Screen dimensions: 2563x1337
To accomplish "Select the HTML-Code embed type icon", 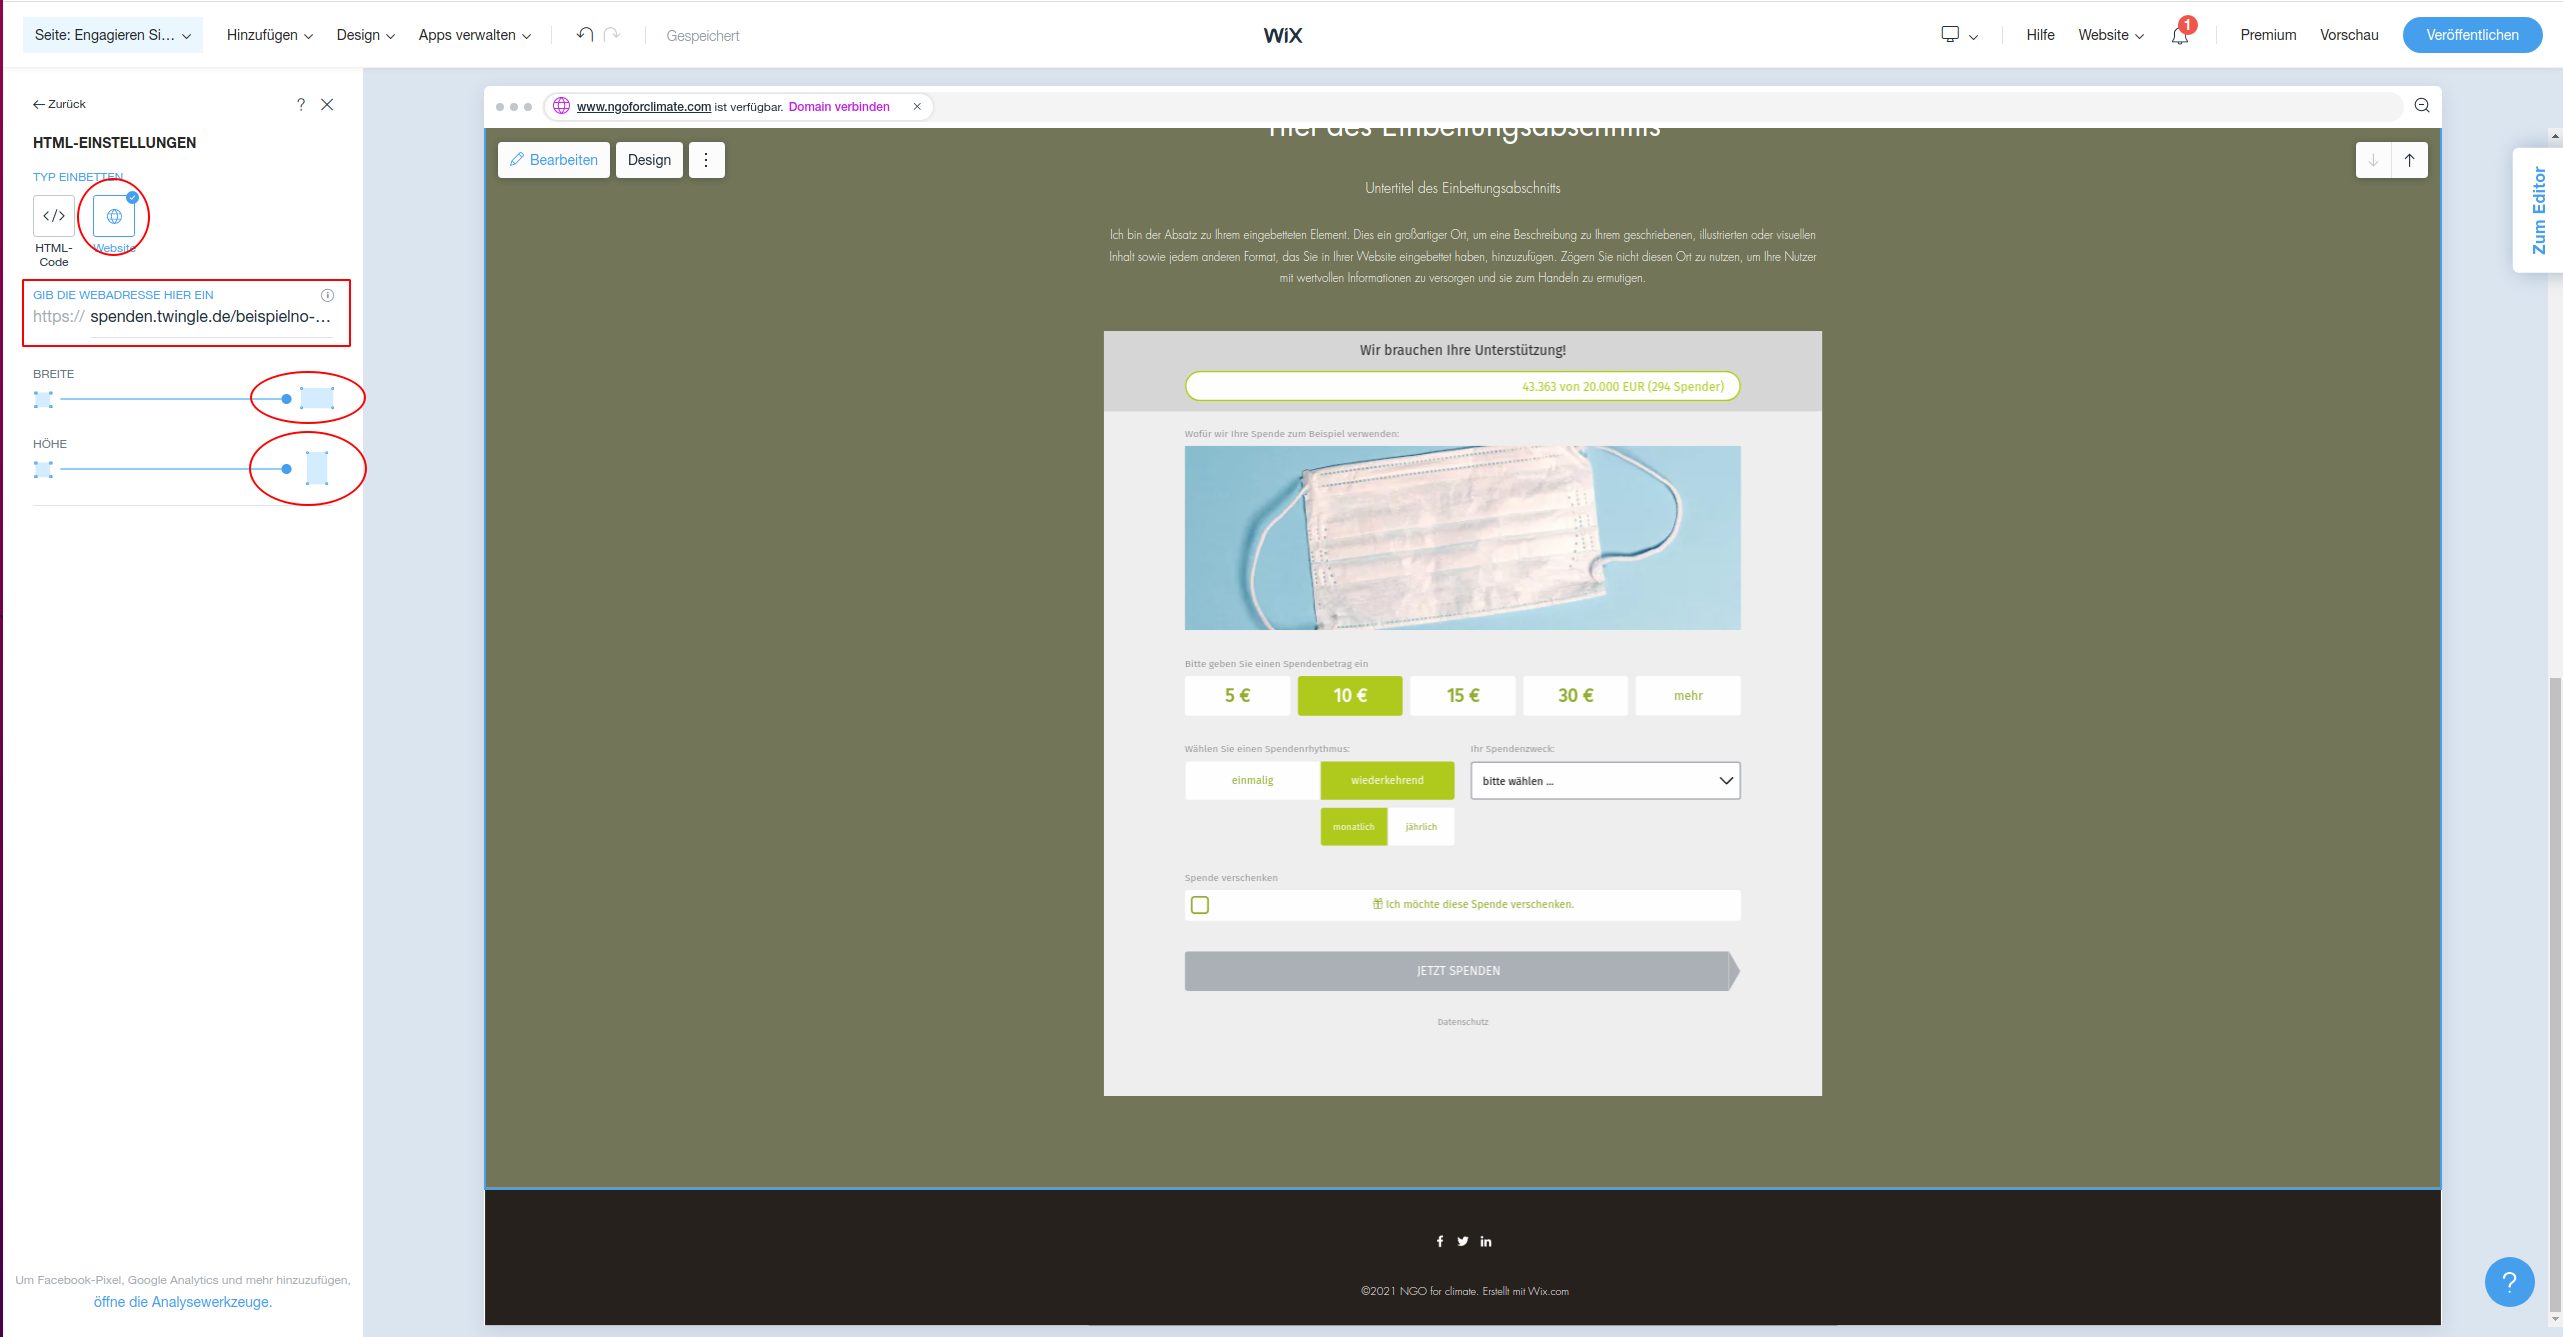I will 54,216.
